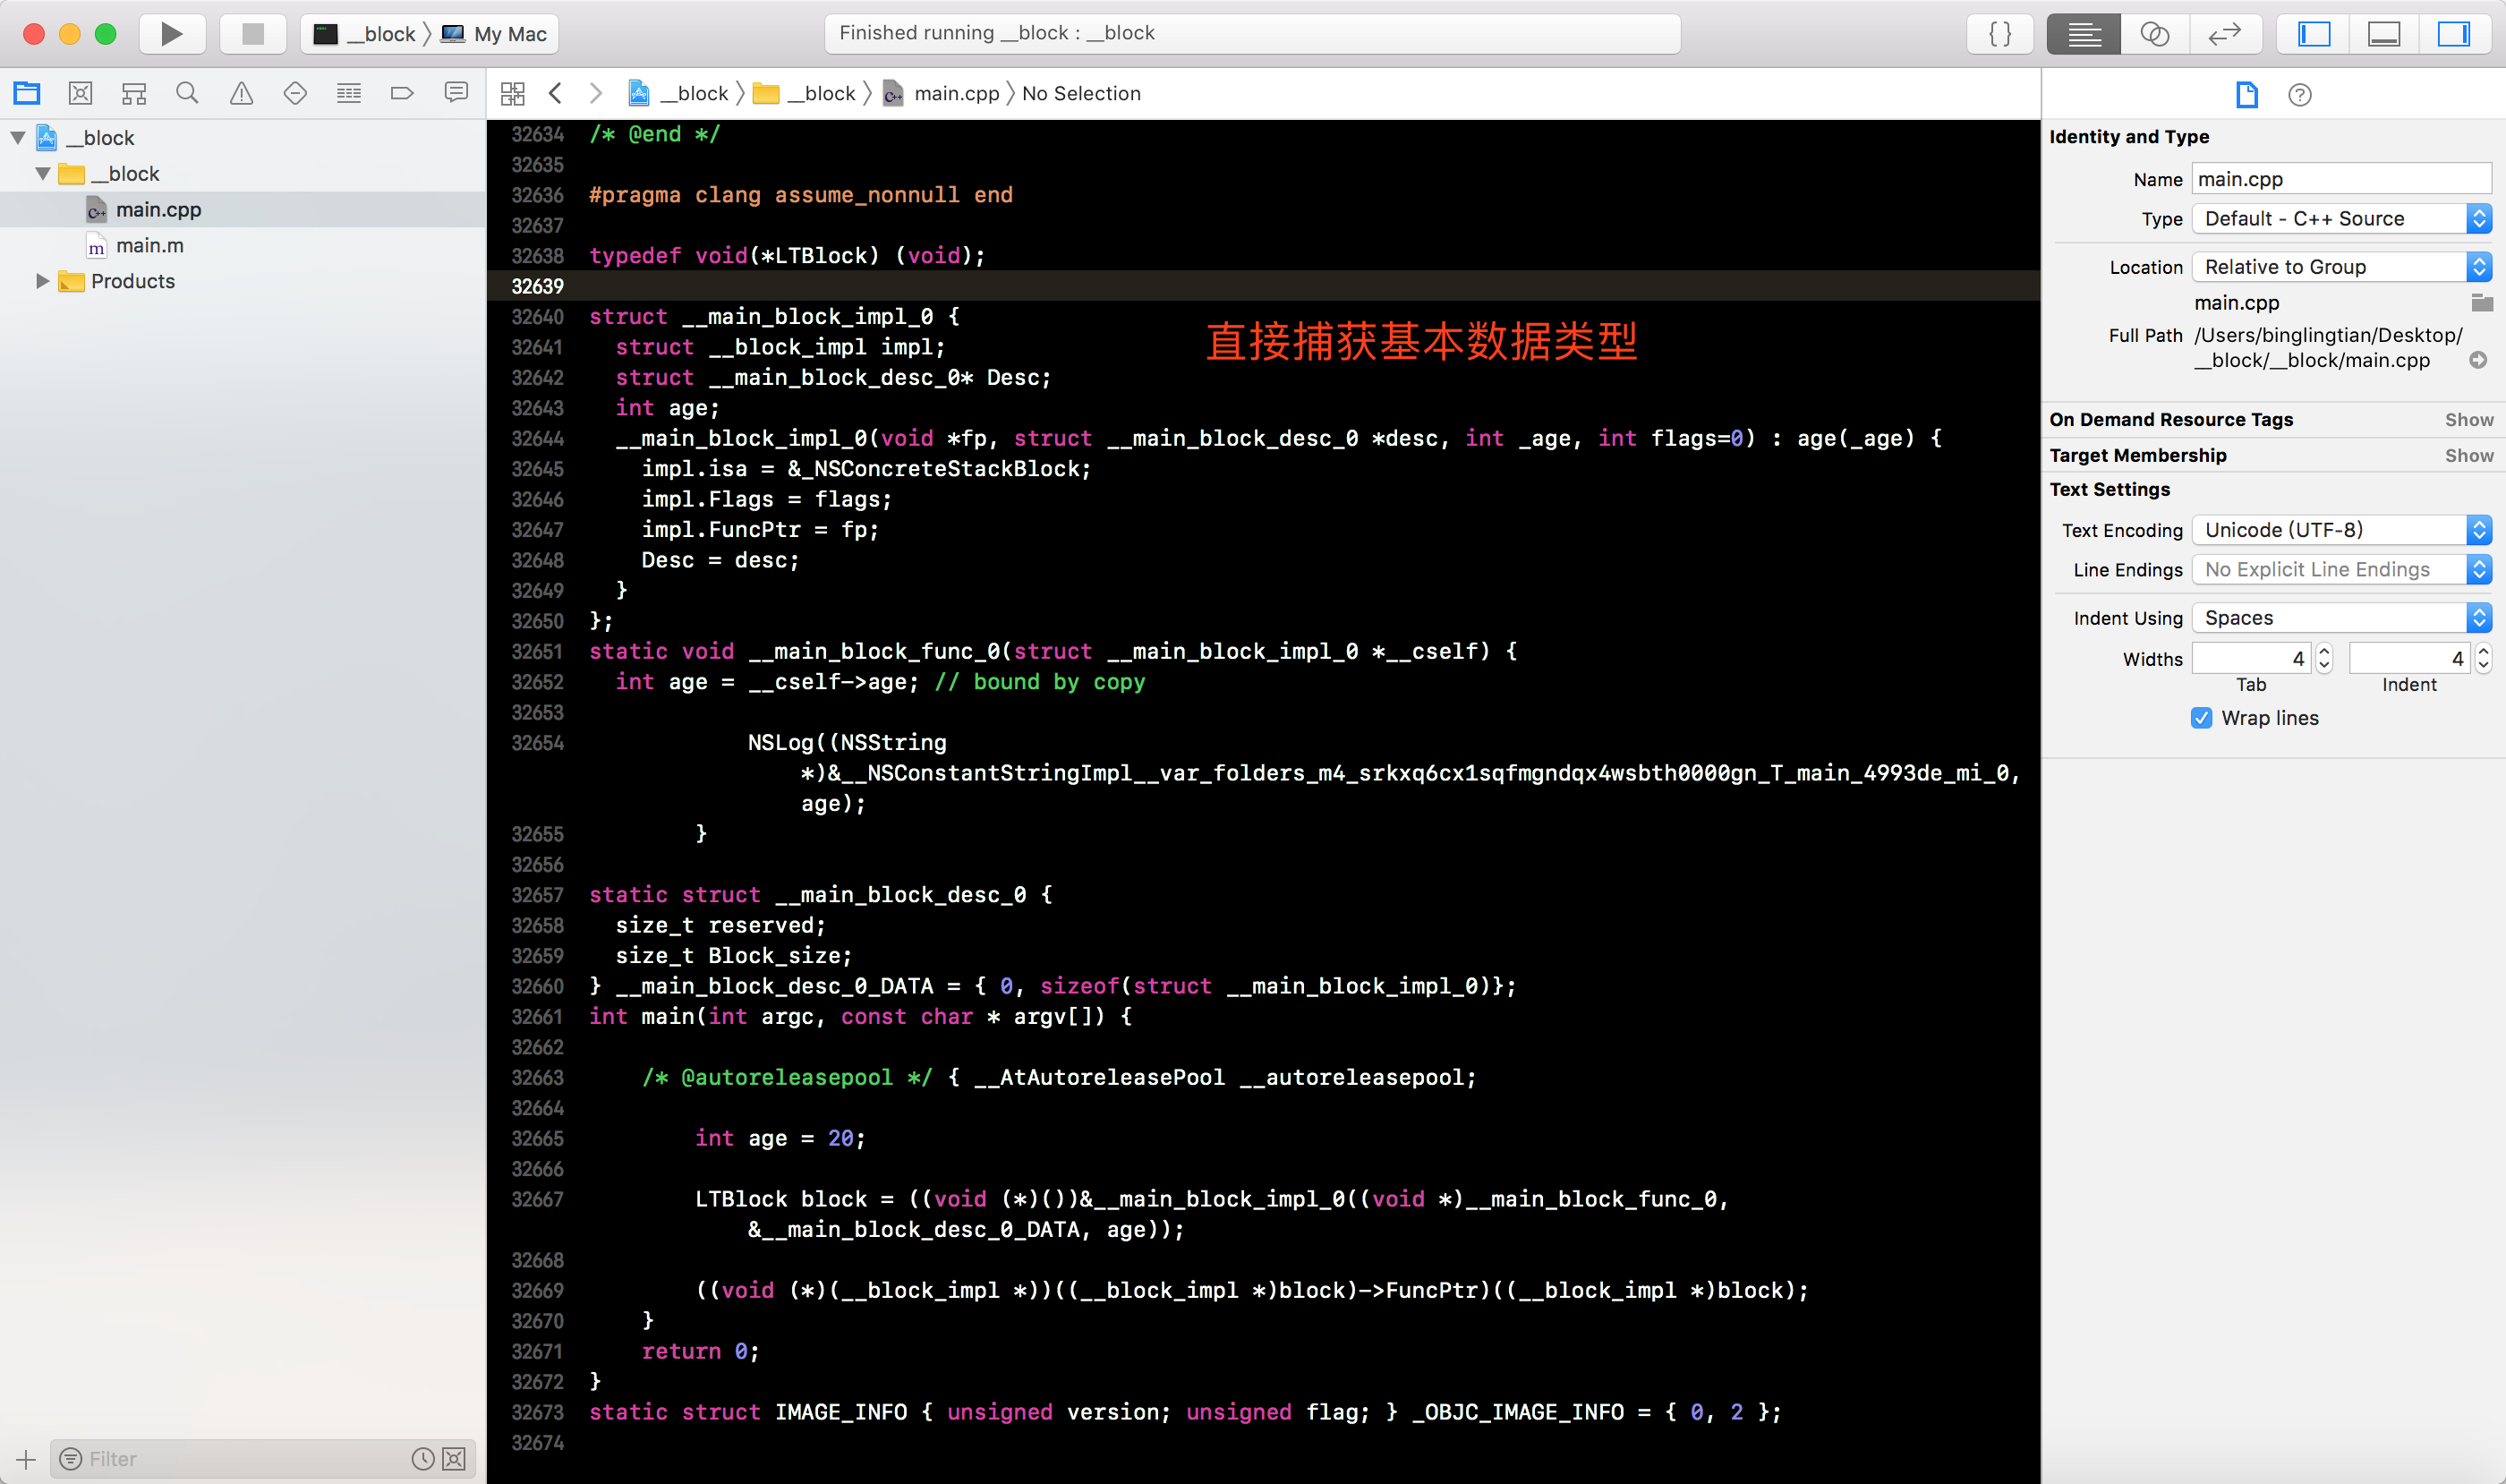Adjust the Indent width stepper
2506x1484 pixels.
click(x=2482, y=658)
